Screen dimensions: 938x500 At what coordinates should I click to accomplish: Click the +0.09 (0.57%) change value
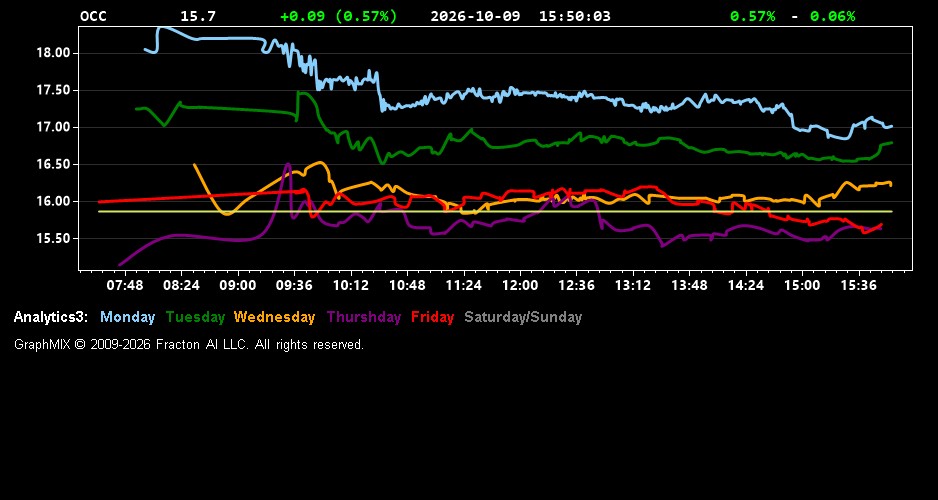339,16
